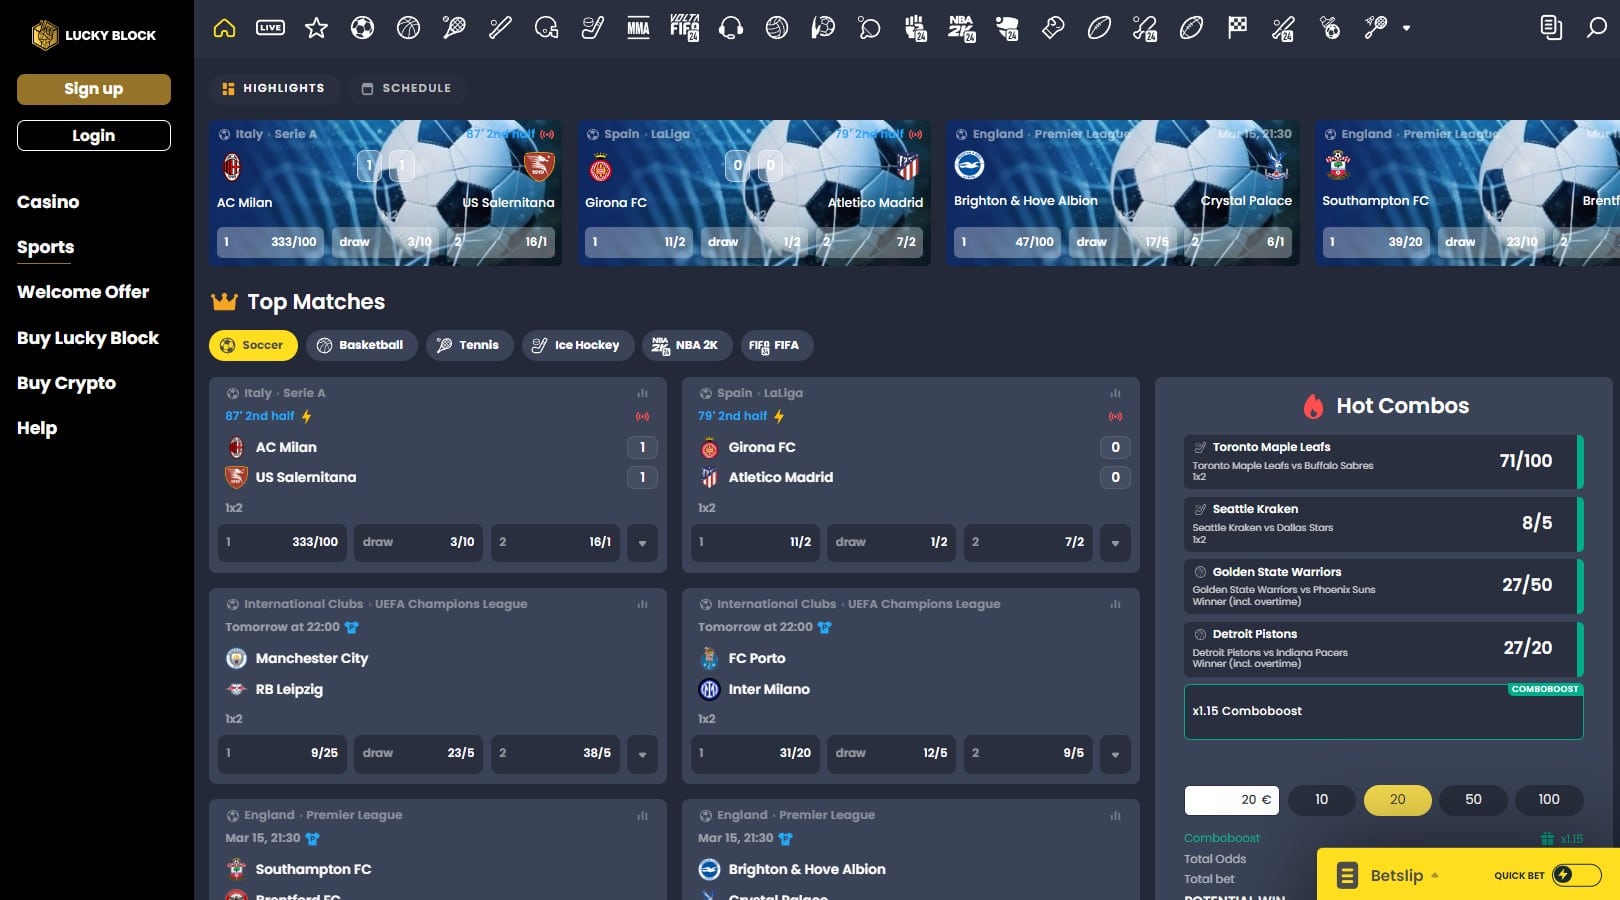1620x900 pixels.
Task: Select the 50 stake amount for Hot Combos
Action: (1472, 800)
